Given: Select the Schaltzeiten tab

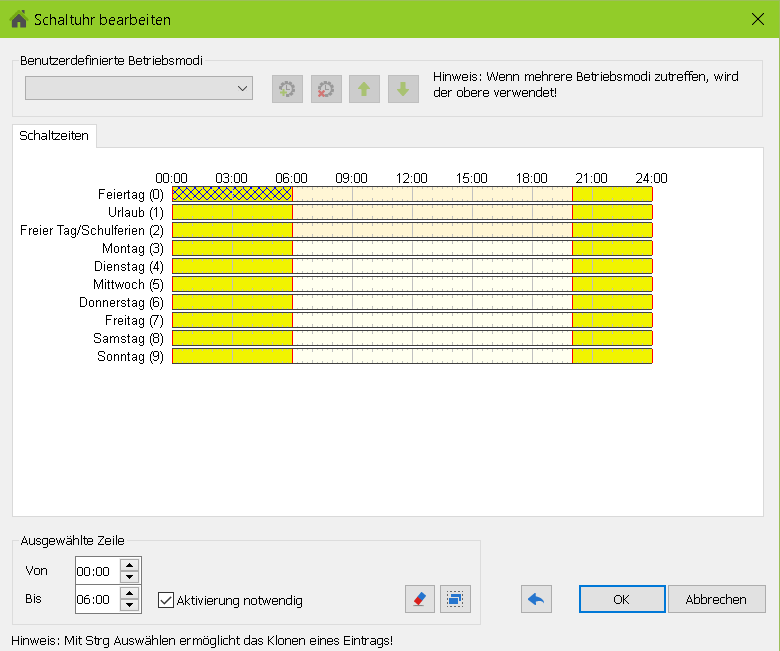Looking at the screenshot, I should click(x=54, y=136).
